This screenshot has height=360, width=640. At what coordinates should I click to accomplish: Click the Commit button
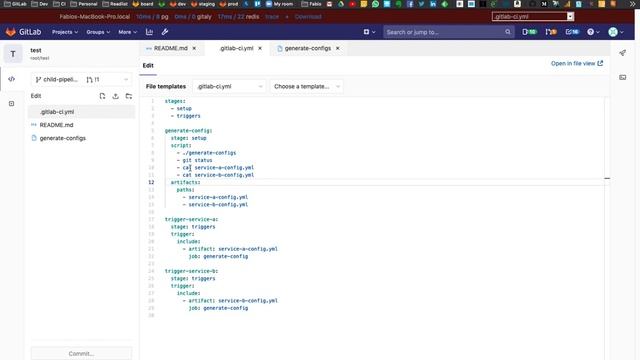pyautogui.click(x=81, y=353)
